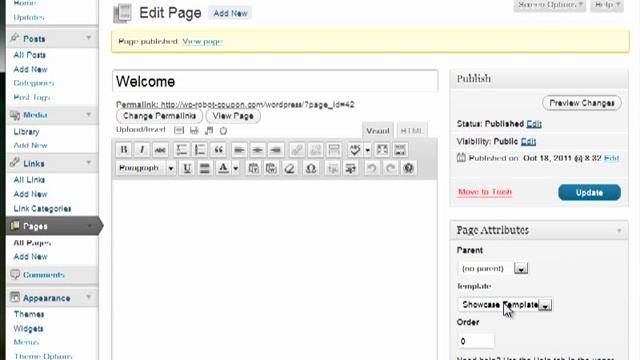640x360 pixels.
Task: Click Add New next to Edit Page
Action: click(230, 13)
